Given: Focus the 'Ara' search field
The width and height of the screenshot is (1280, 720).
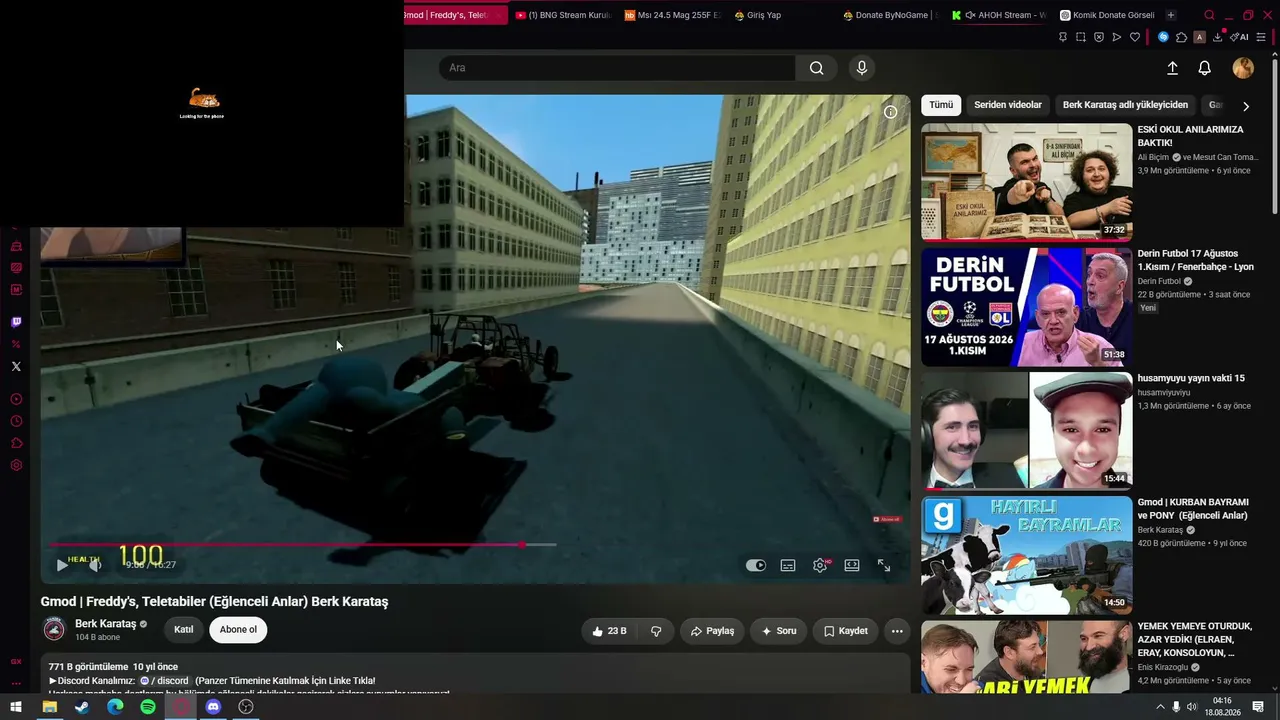Looking at the screenshot, I should pos(617,68).
